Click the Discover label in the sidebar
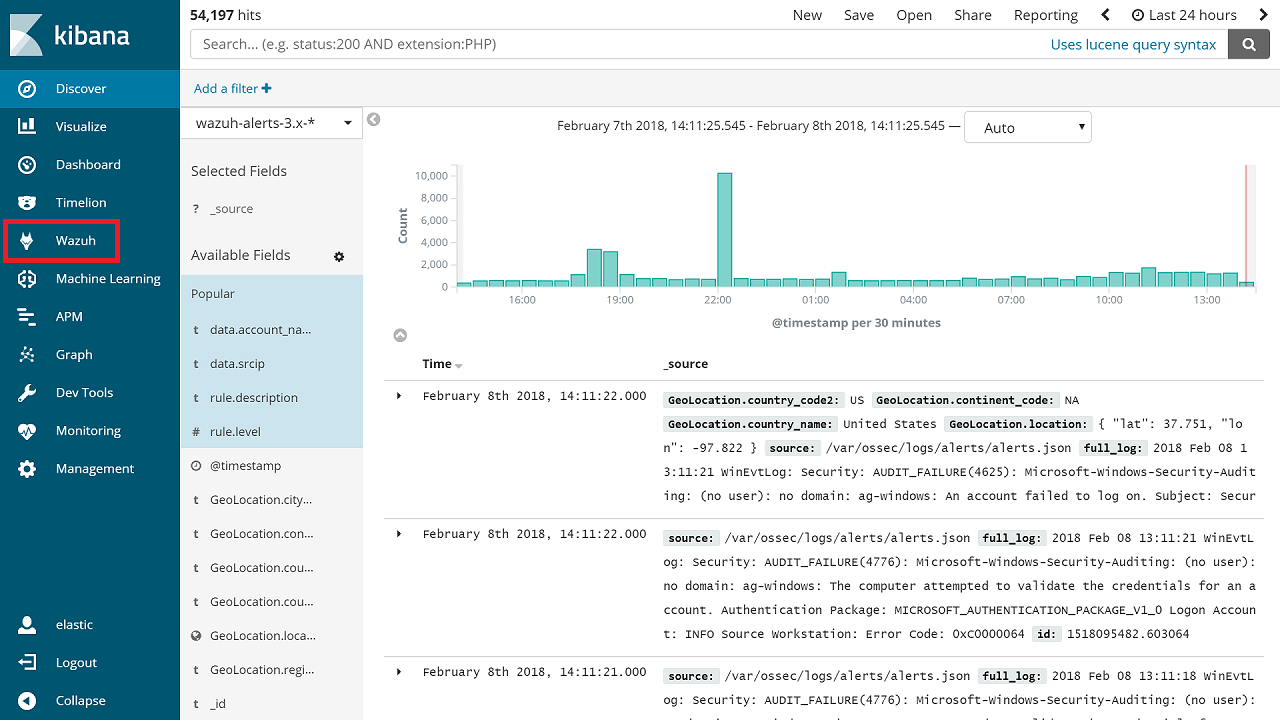This screenshot has width=1280, height=720. pos(81,89)
